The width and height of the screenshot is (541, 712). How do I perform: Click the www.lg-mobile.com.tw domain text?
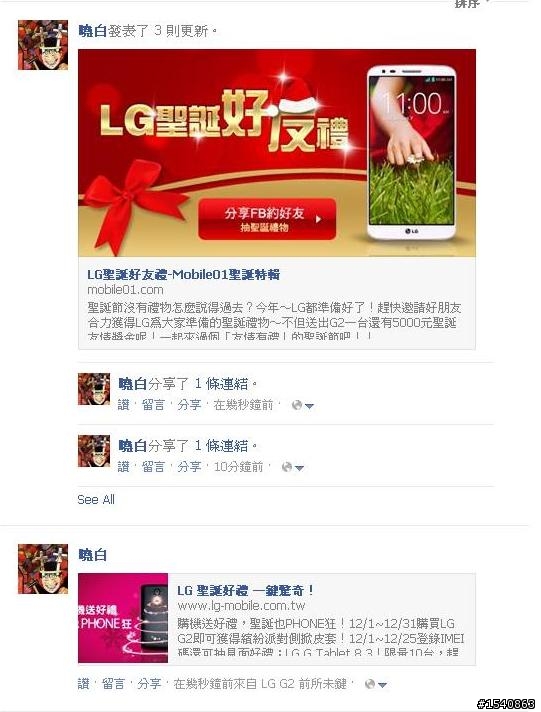pos(241,606)
